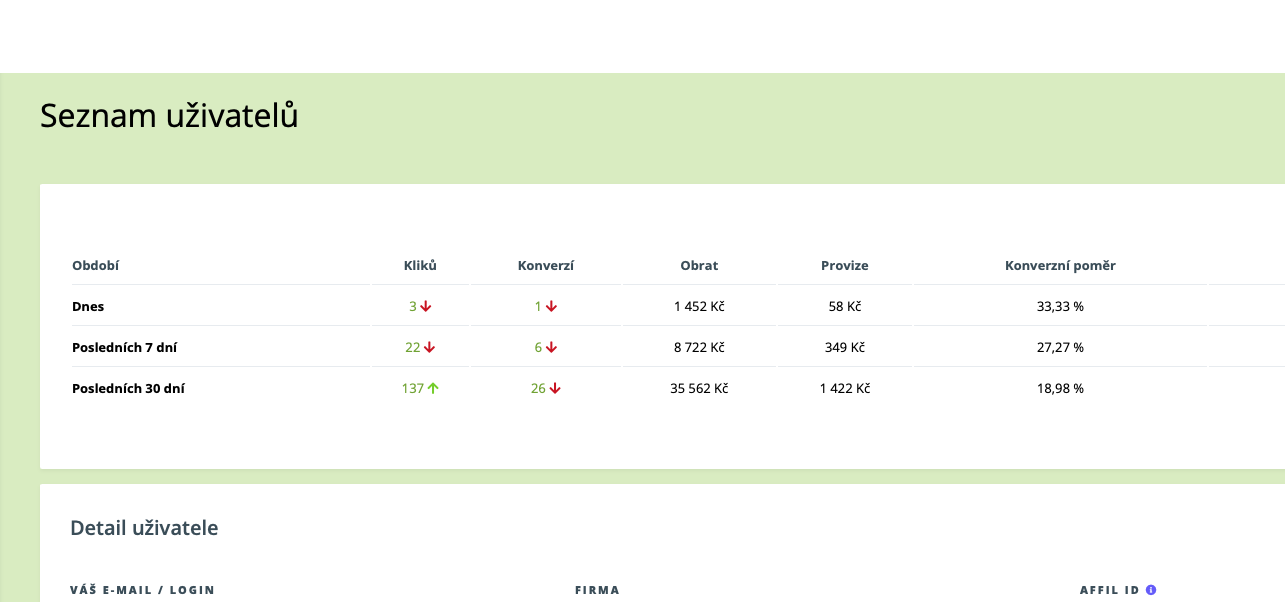Viewport: 1285px width, 602px height.
Task: Click red arrow beside 22 clicks
Action: coord(430,347)
